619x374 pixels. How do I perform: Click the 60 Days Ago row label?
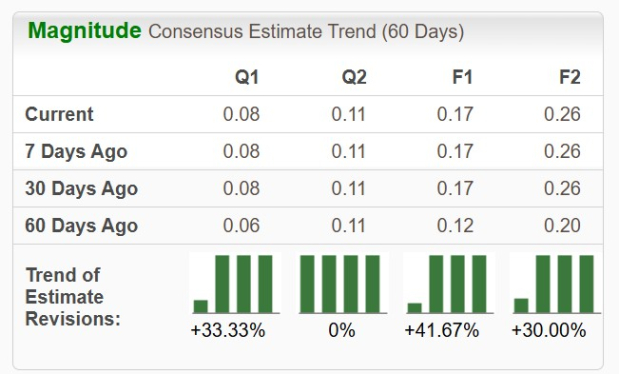tap(81, 226)
